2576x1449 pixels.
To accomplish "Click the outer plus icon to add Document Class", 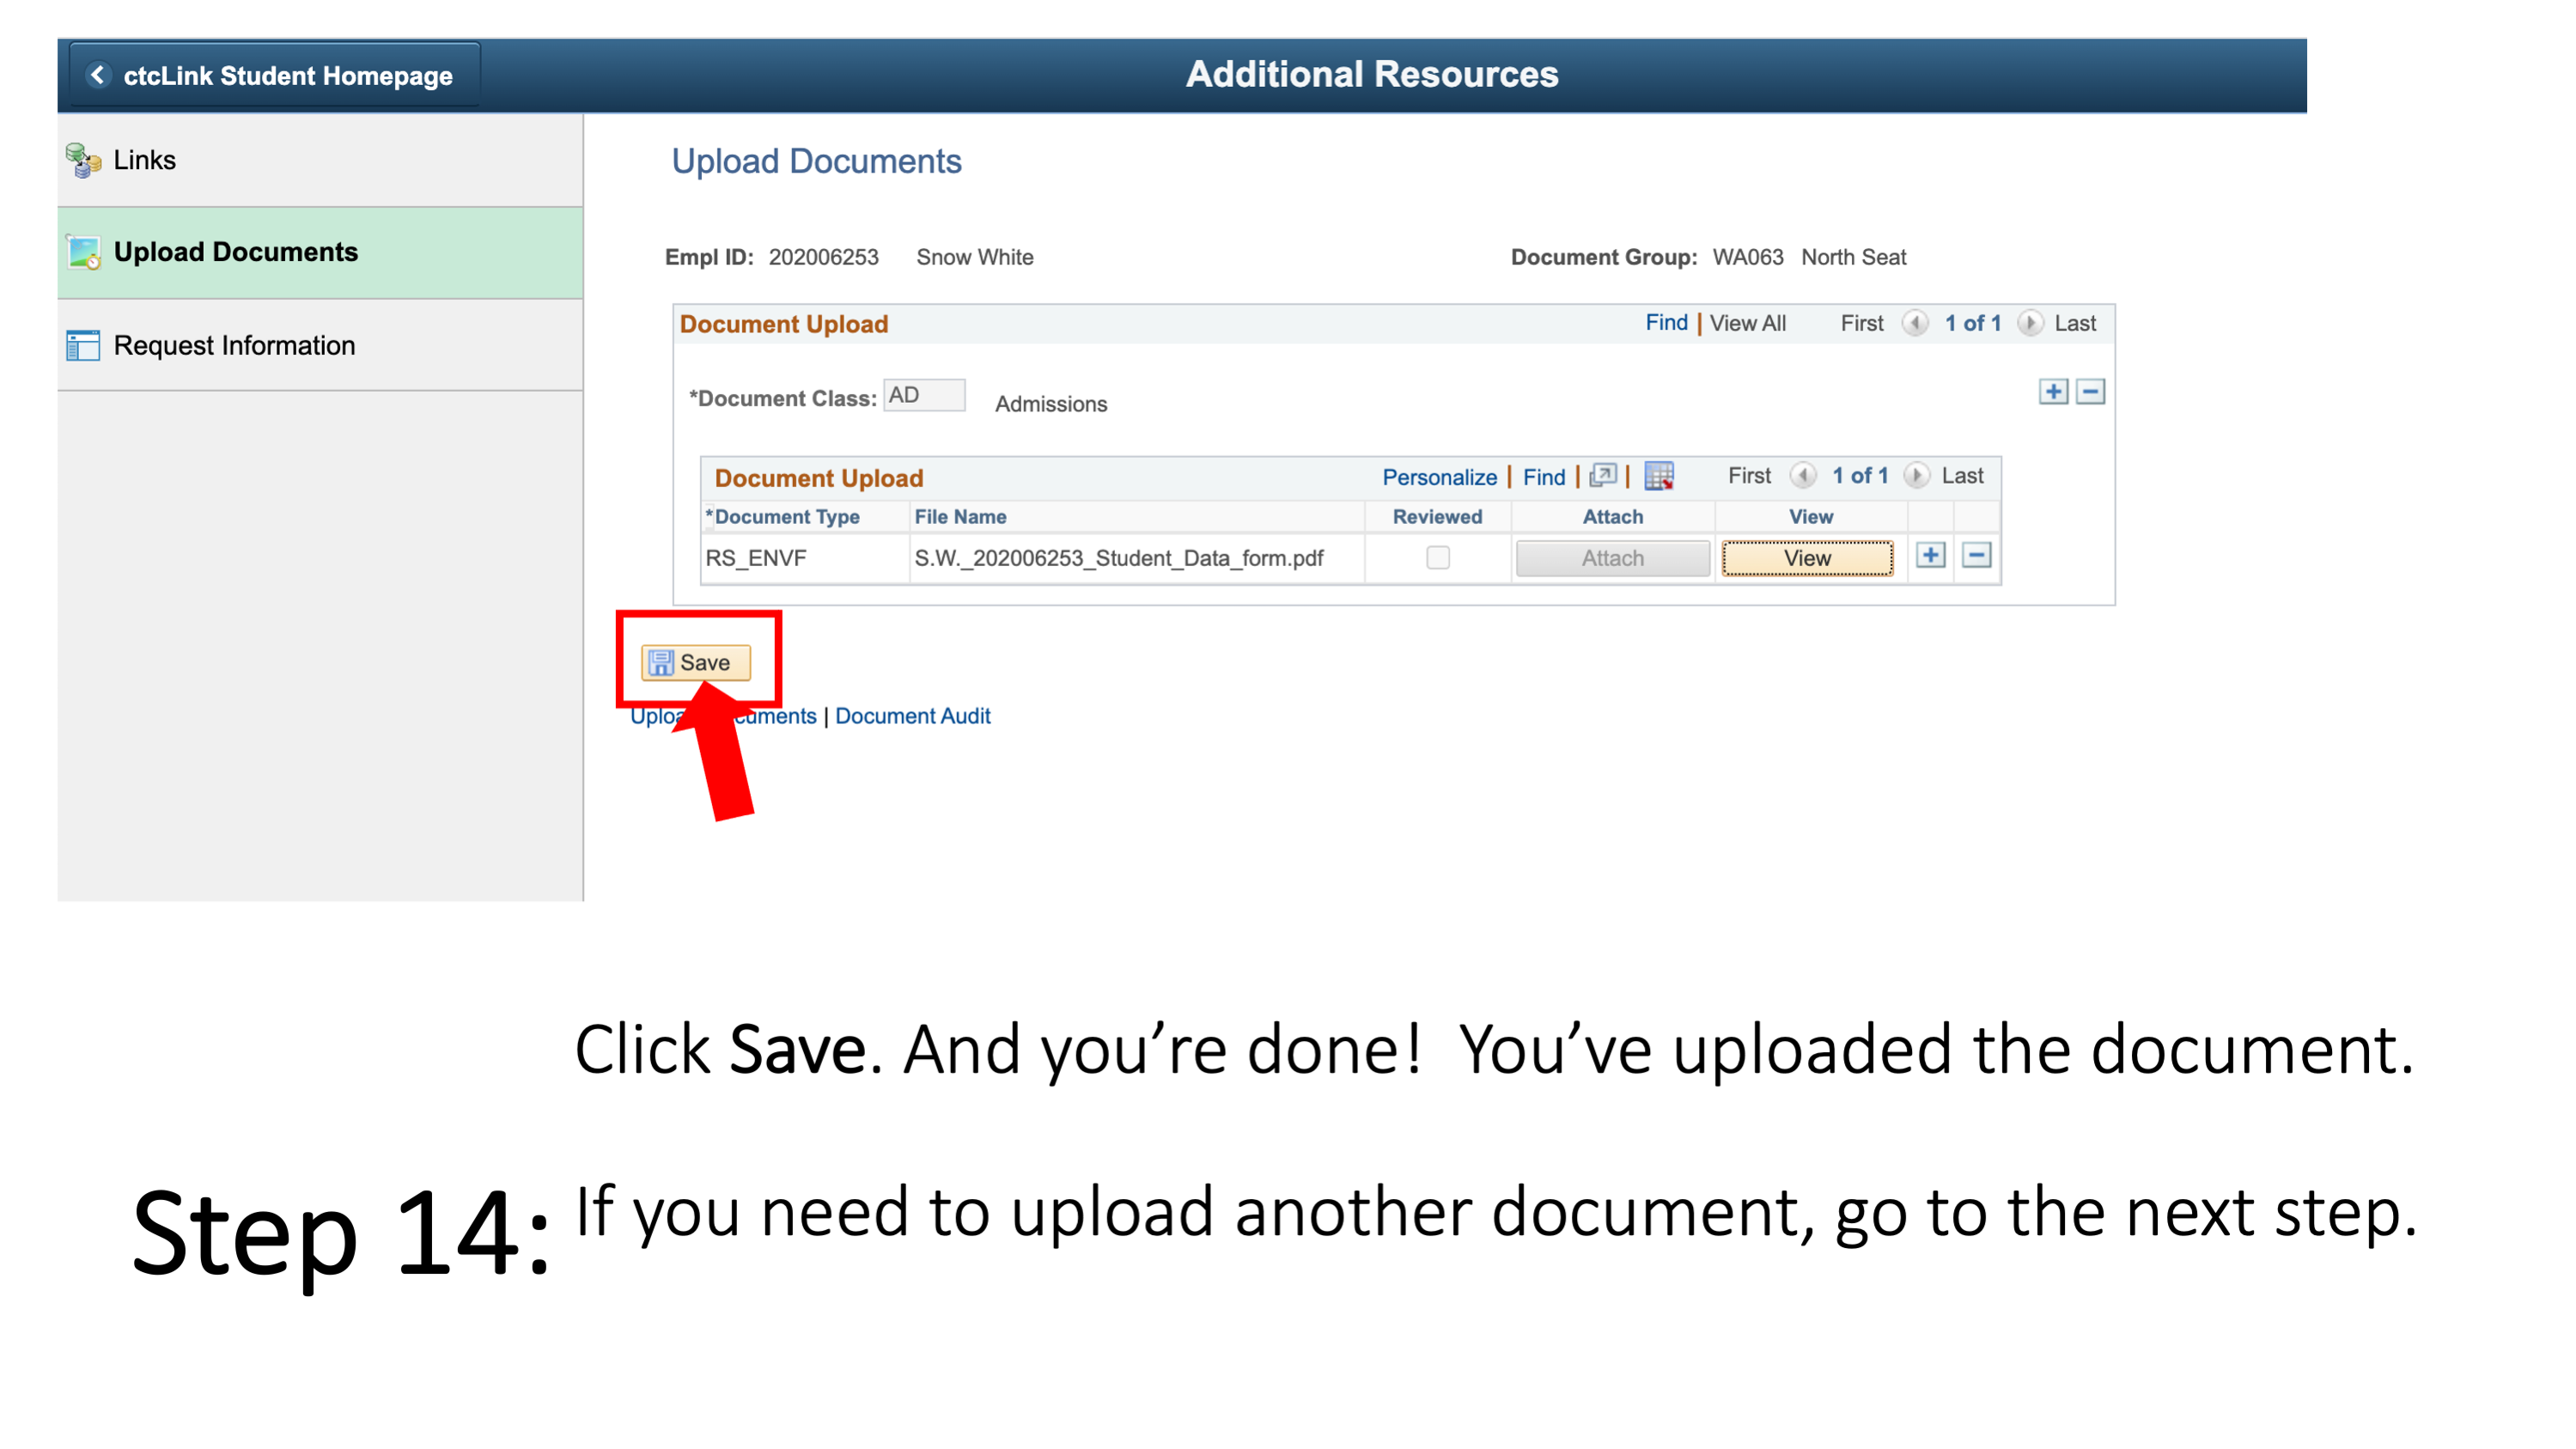I will click(2052, 391).
